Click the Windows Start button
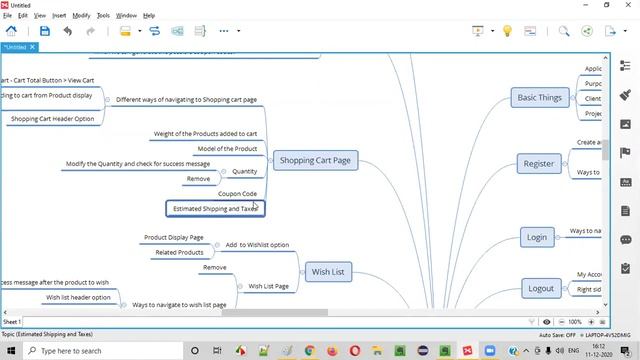The width and height of the screenshot is (640, 360). point(11,351)
